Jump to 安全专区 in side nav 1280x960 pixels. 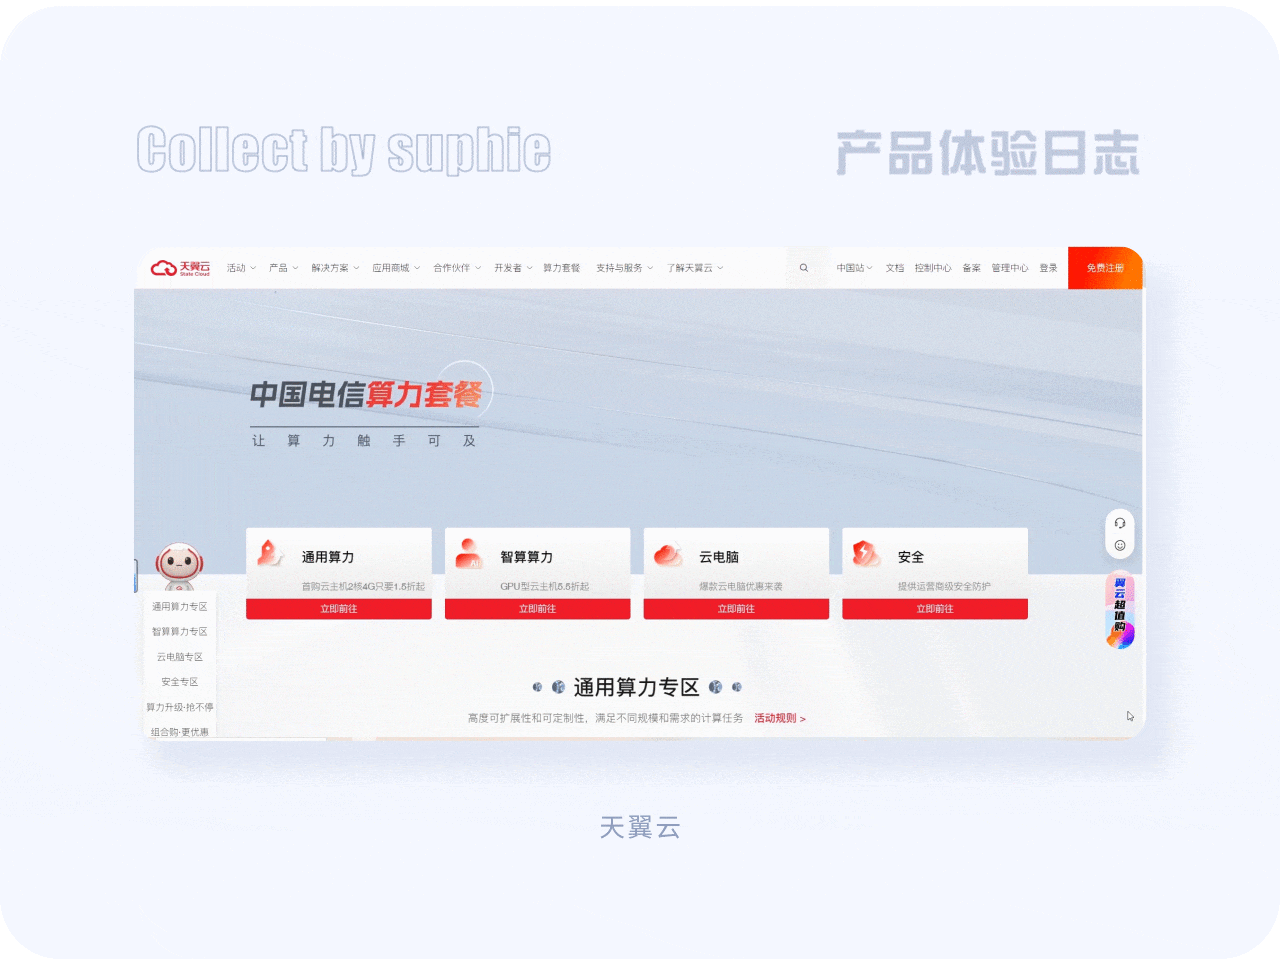180,682
